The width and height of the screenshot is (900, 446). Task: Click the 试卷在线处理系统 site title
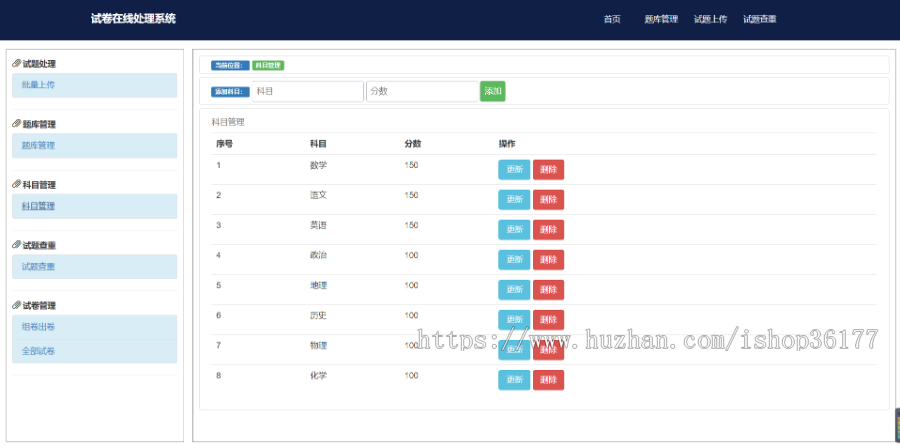pyautogui.click(x=133, y=18)
